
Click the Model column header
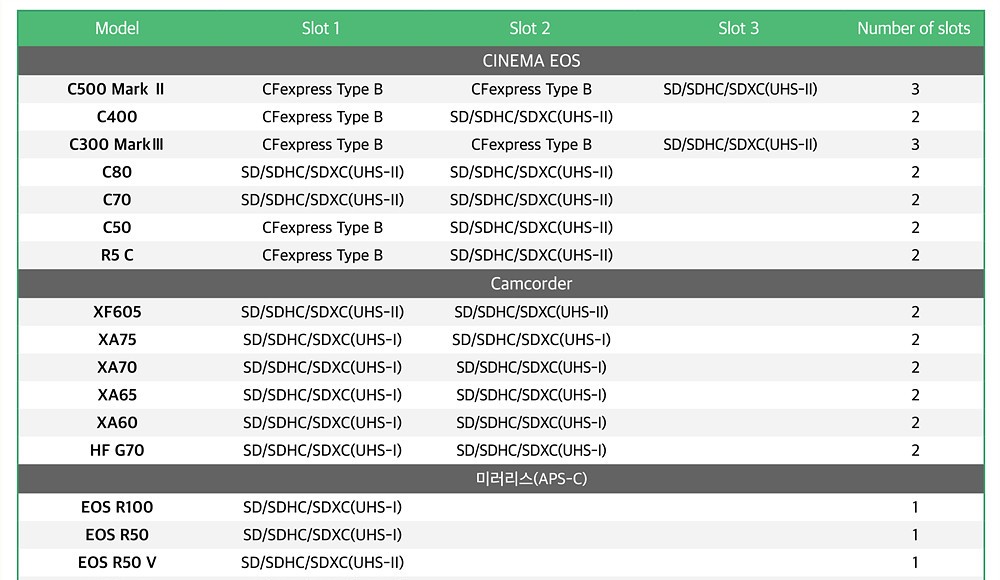(117, 28)
